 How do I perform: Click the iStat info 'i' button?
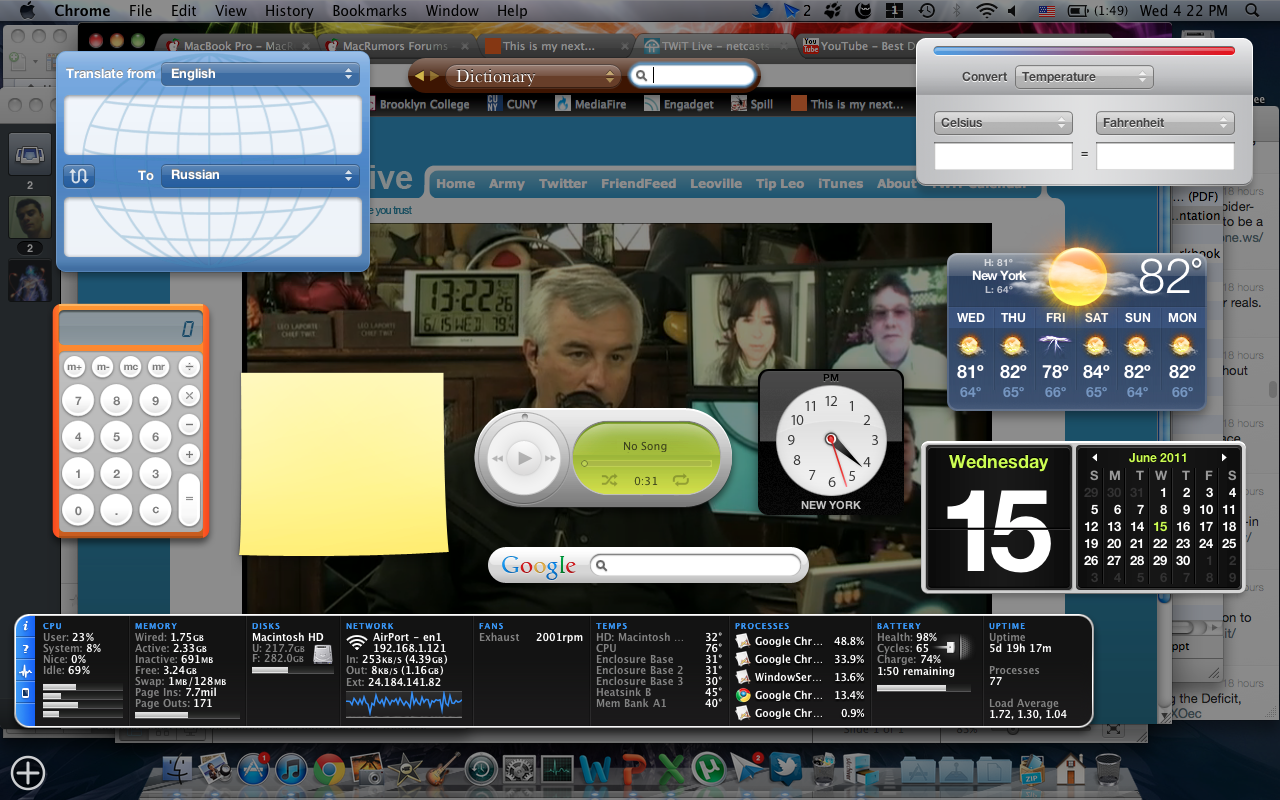[26, 627]
